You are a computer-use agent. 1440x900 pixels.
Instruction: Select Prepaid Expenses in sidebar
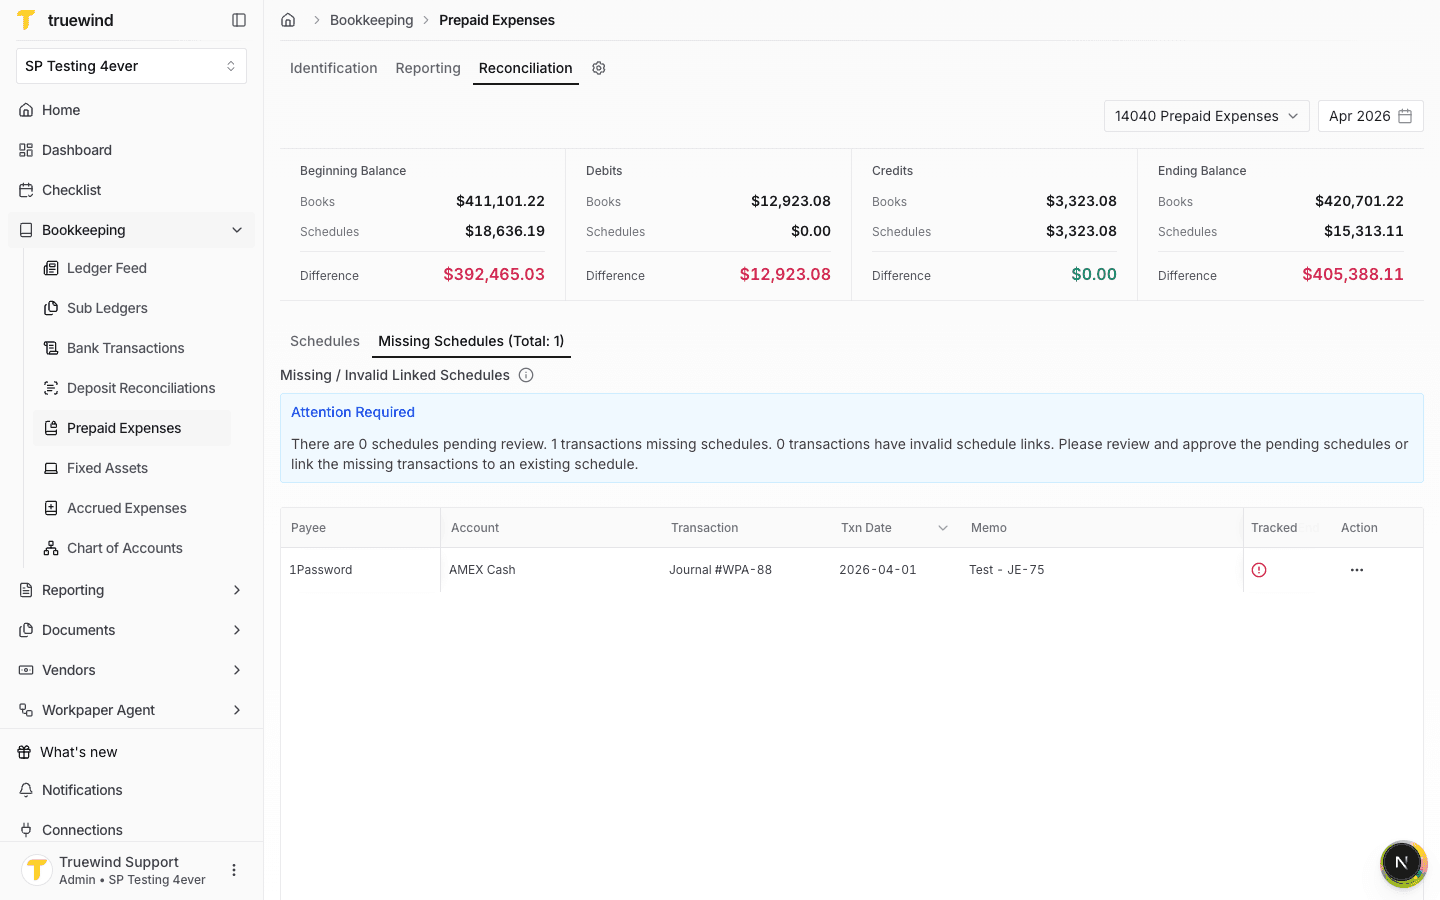[132, 428]
